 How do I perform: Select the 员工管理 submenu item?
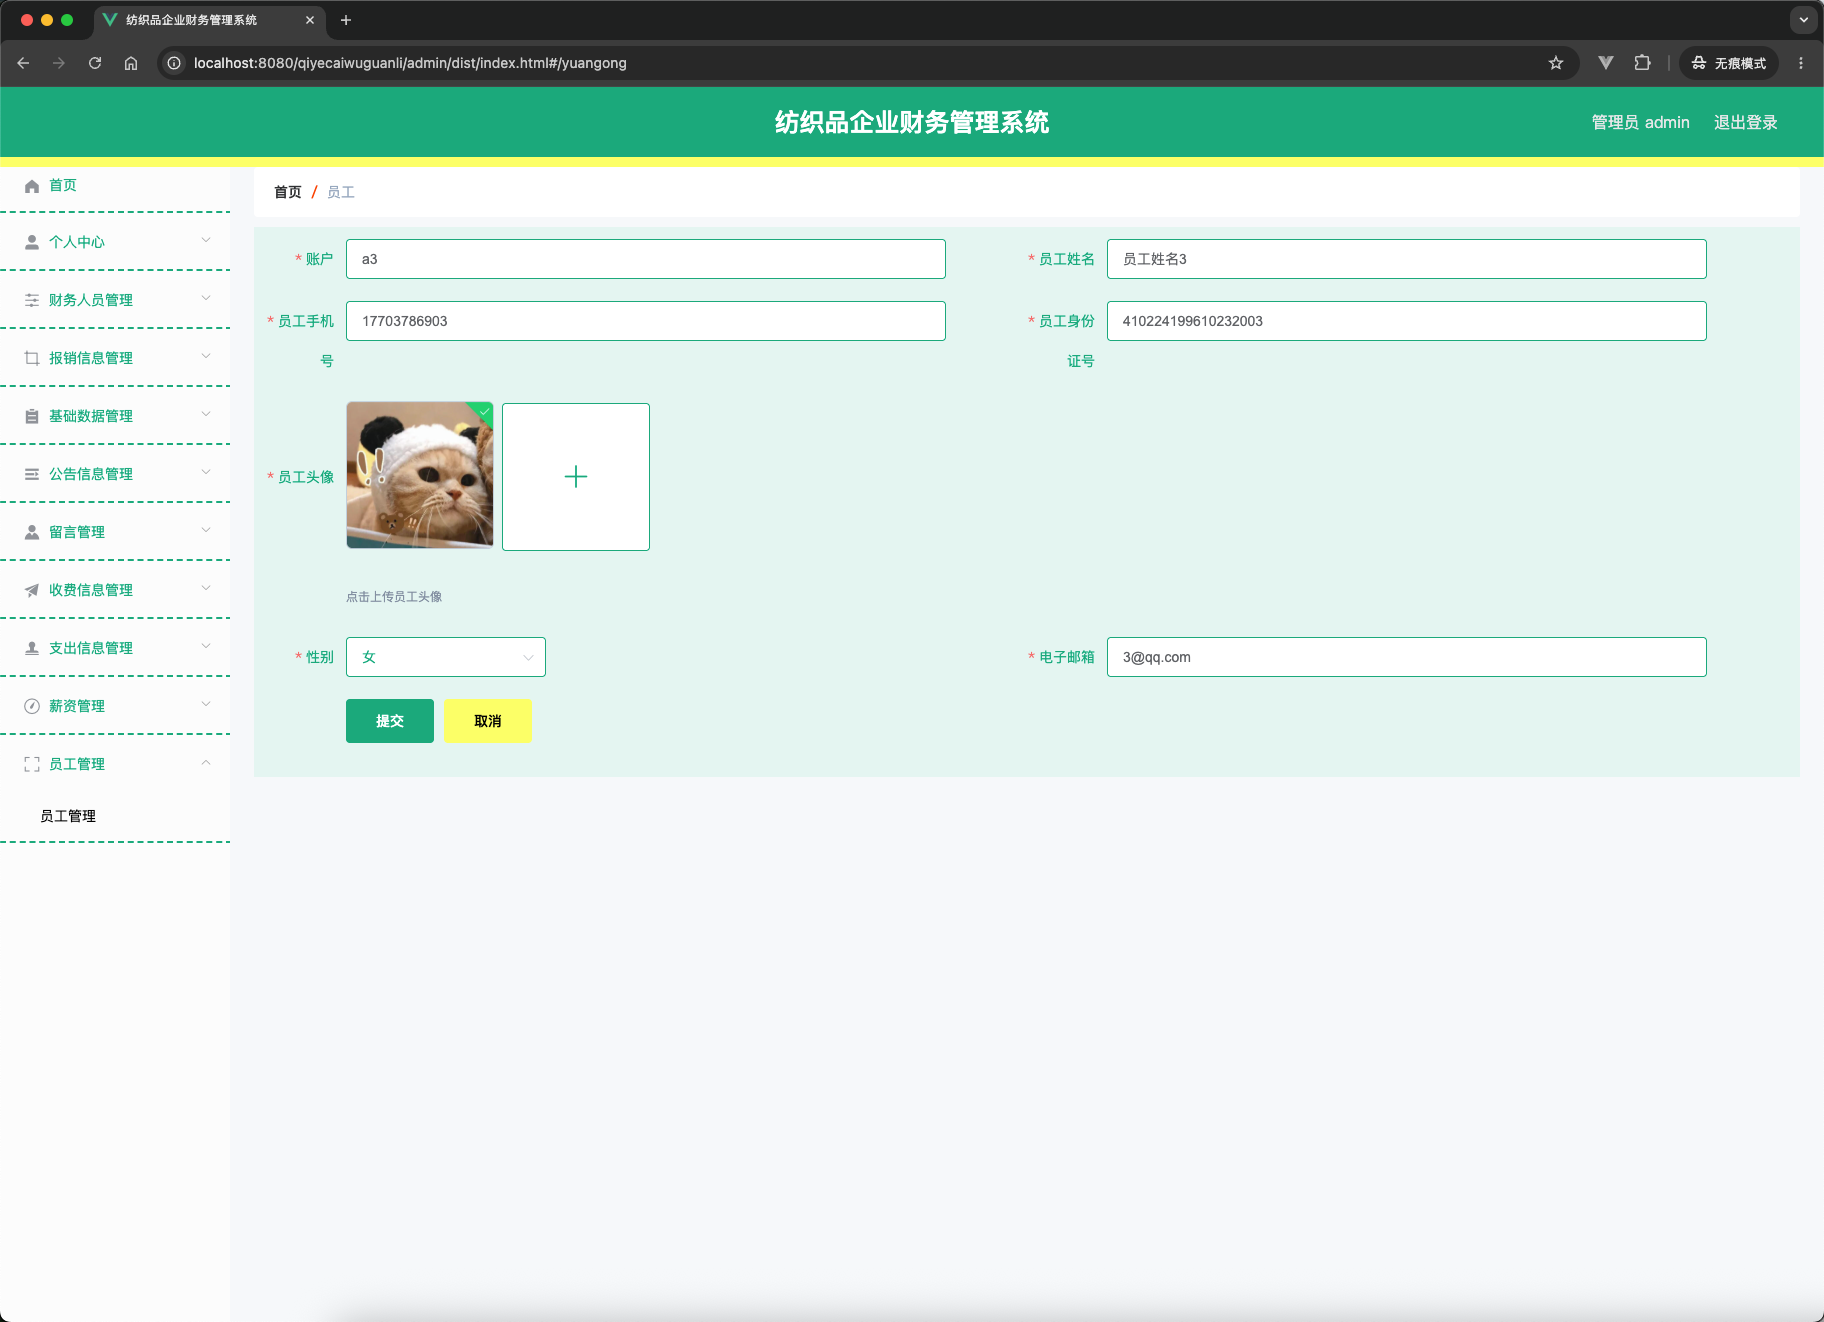coord(68,816)
